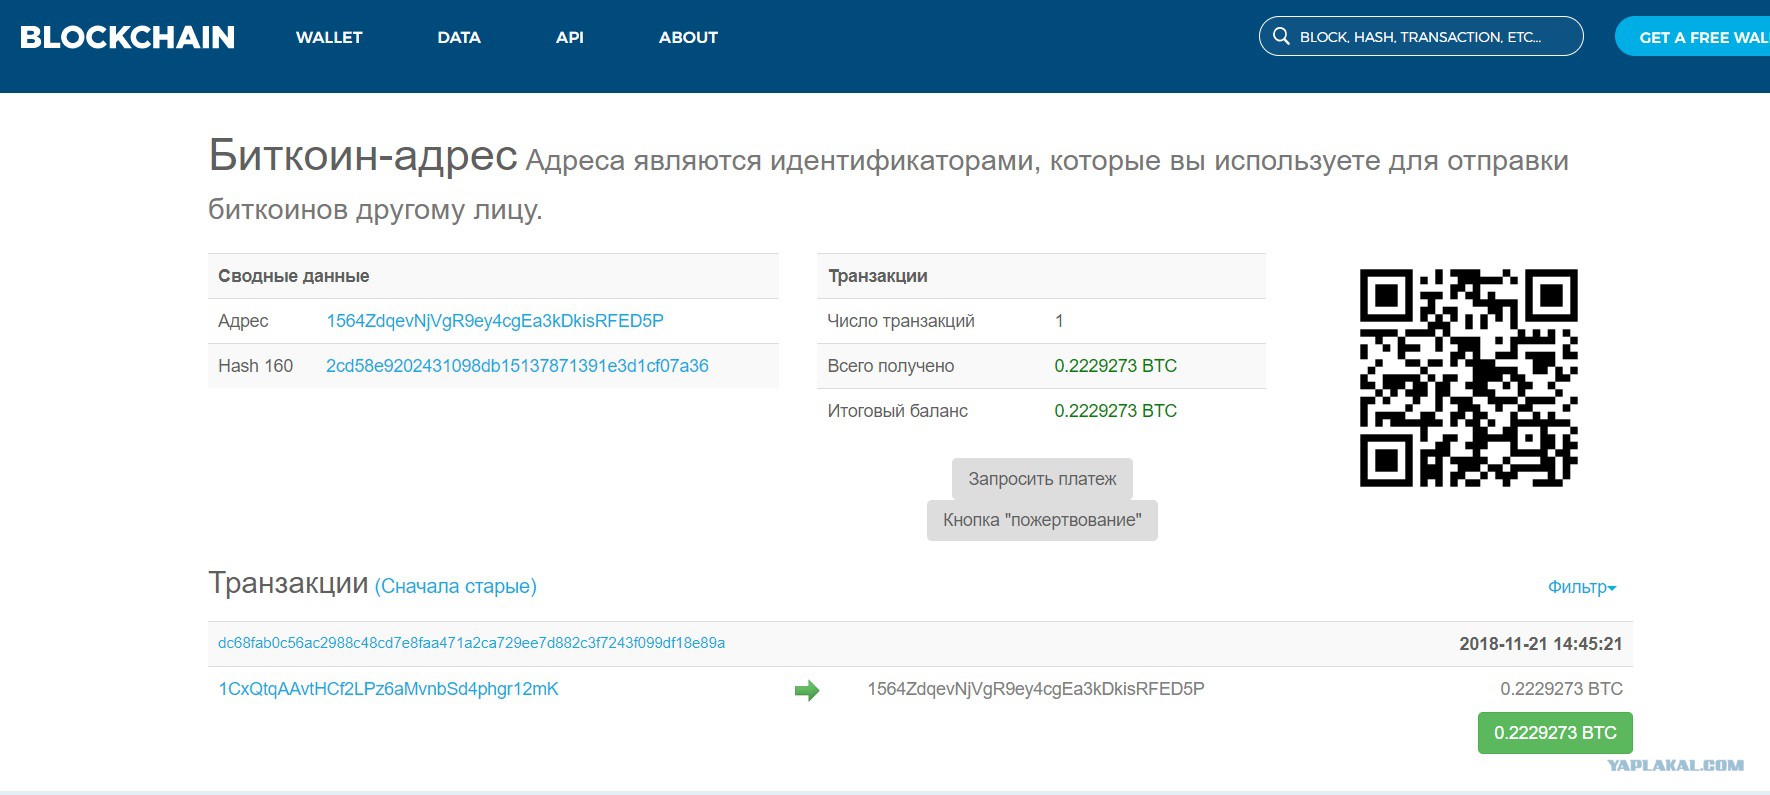
Task: Click the Запросить платеж button
Action: tap(1042, 479)
